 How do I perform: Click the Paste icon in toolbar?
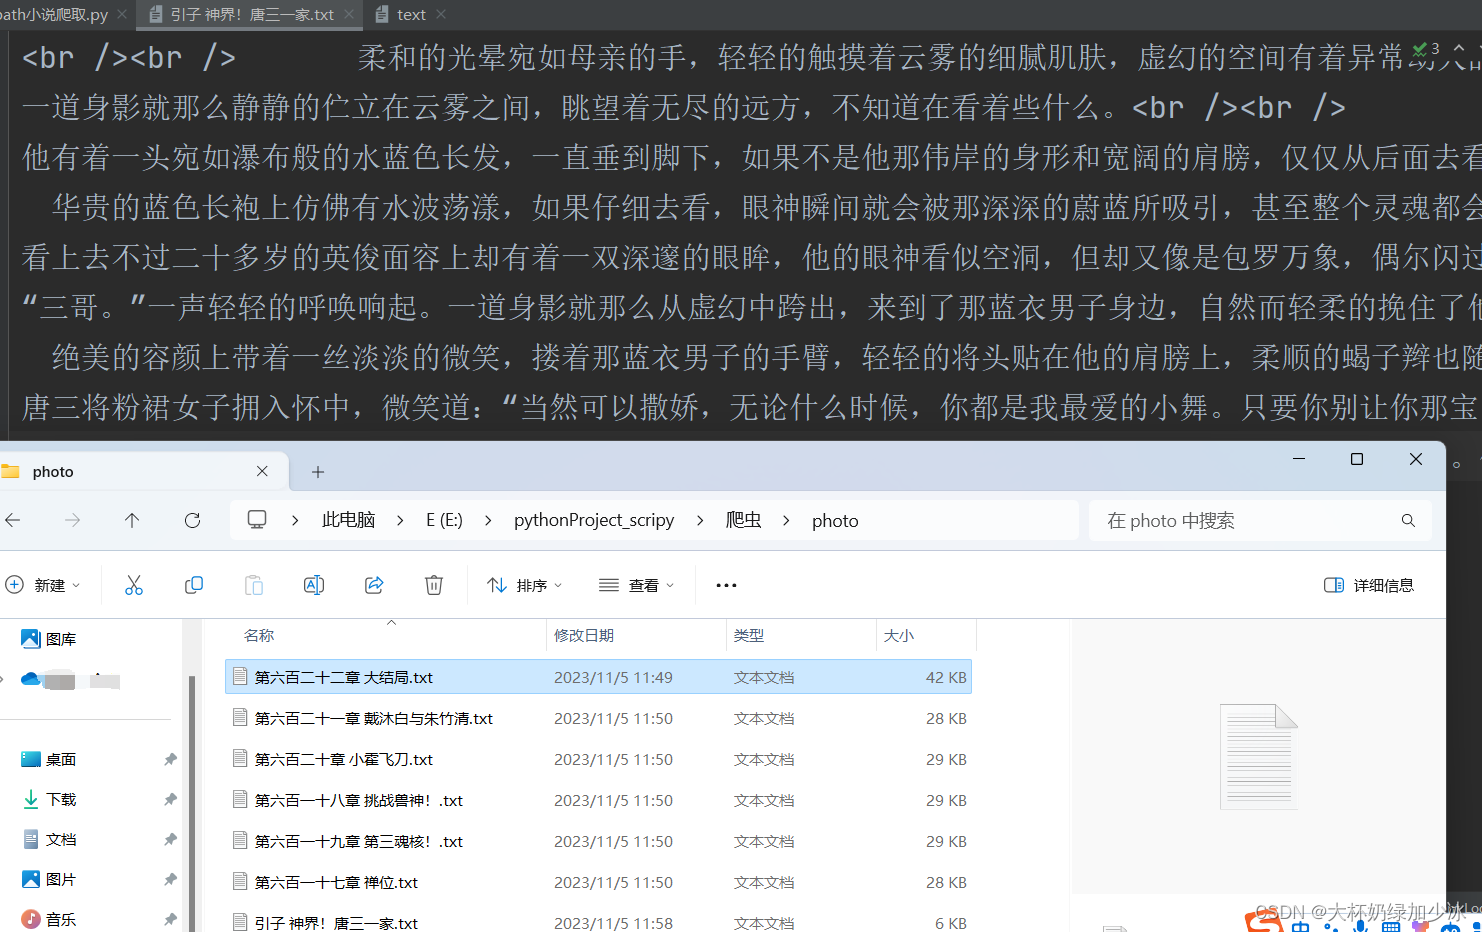point(254,585)
